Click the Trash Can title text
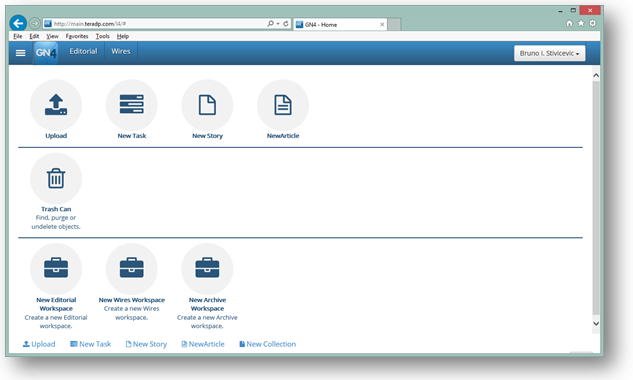This screenshot has width=633, height=380. (x=56, y=209)
